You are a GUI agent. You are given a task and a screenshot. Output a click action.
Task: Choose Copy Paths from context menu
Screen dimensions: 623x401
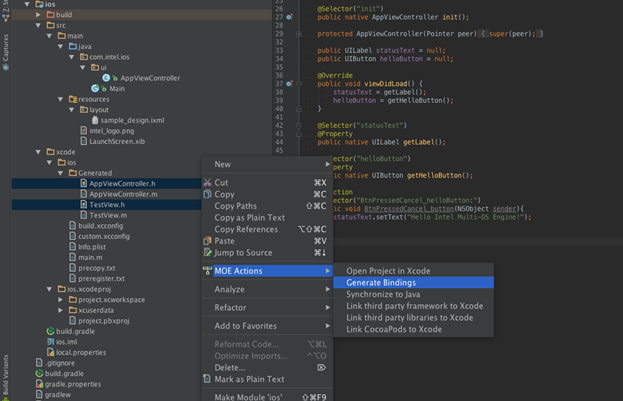tap(267, 206)
